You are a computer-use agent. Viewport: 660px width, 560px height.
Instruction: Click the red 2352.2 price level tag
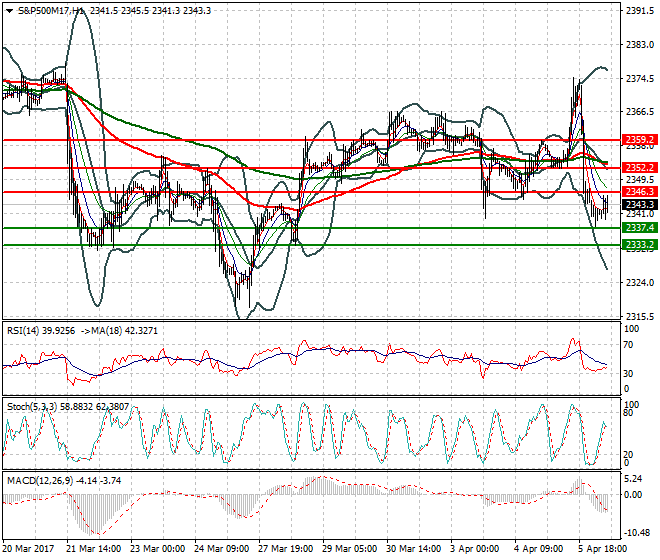pyautogui.click(x=638, y=168)
